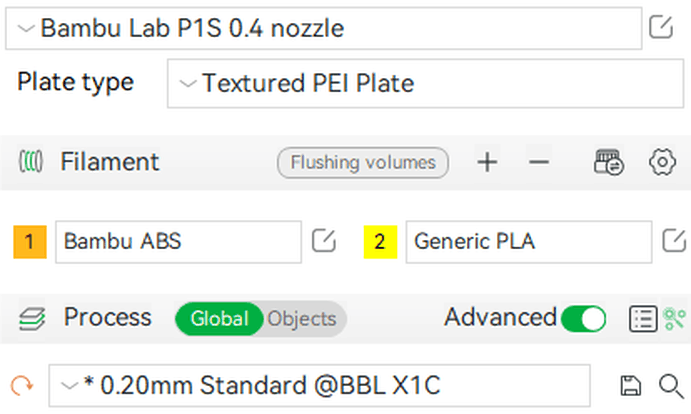Select the Bambu ABS filament field
This screenshot has height=414, width=691.
pos(178,242)
